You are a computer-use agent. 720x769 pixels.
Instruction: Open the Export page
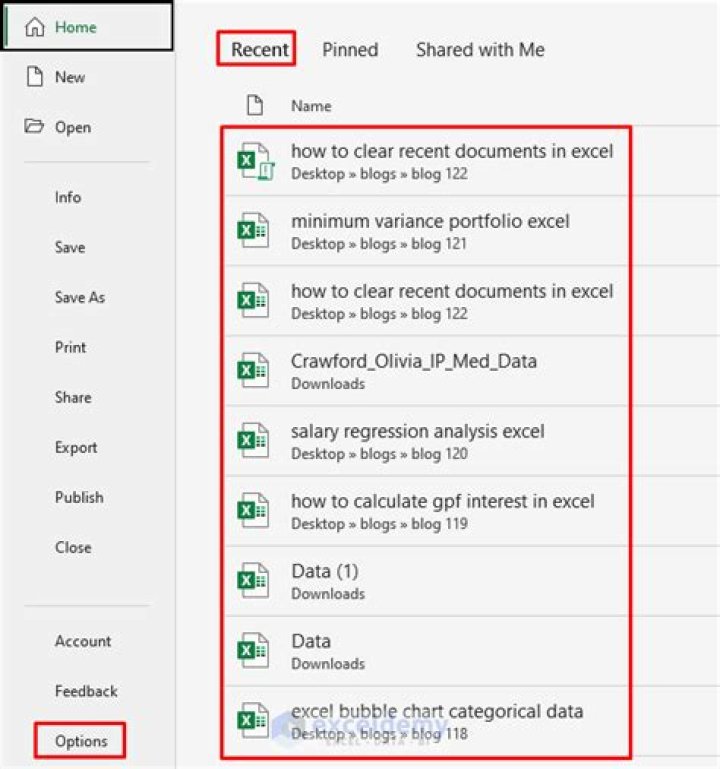[76, 447]
